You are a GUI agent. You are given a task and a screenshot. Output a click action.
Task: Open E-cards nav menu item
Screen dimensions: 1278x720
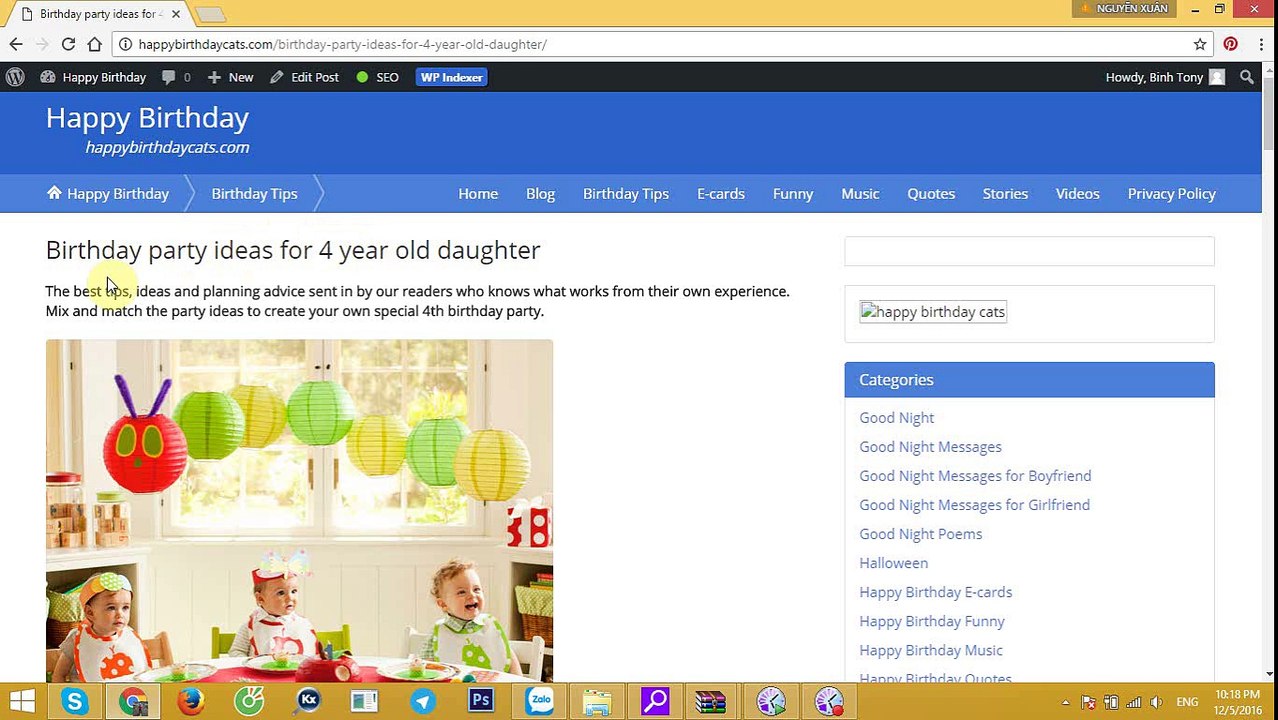coord(721,193)
